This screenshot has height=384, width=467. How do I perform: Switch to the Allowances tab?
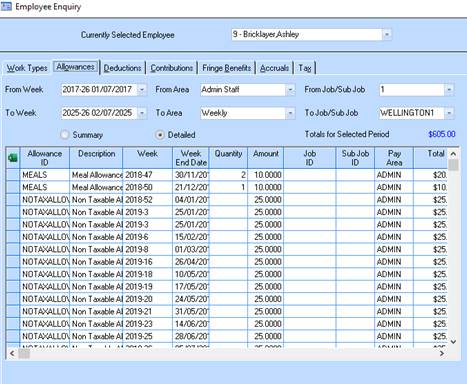tap(76, 67)
